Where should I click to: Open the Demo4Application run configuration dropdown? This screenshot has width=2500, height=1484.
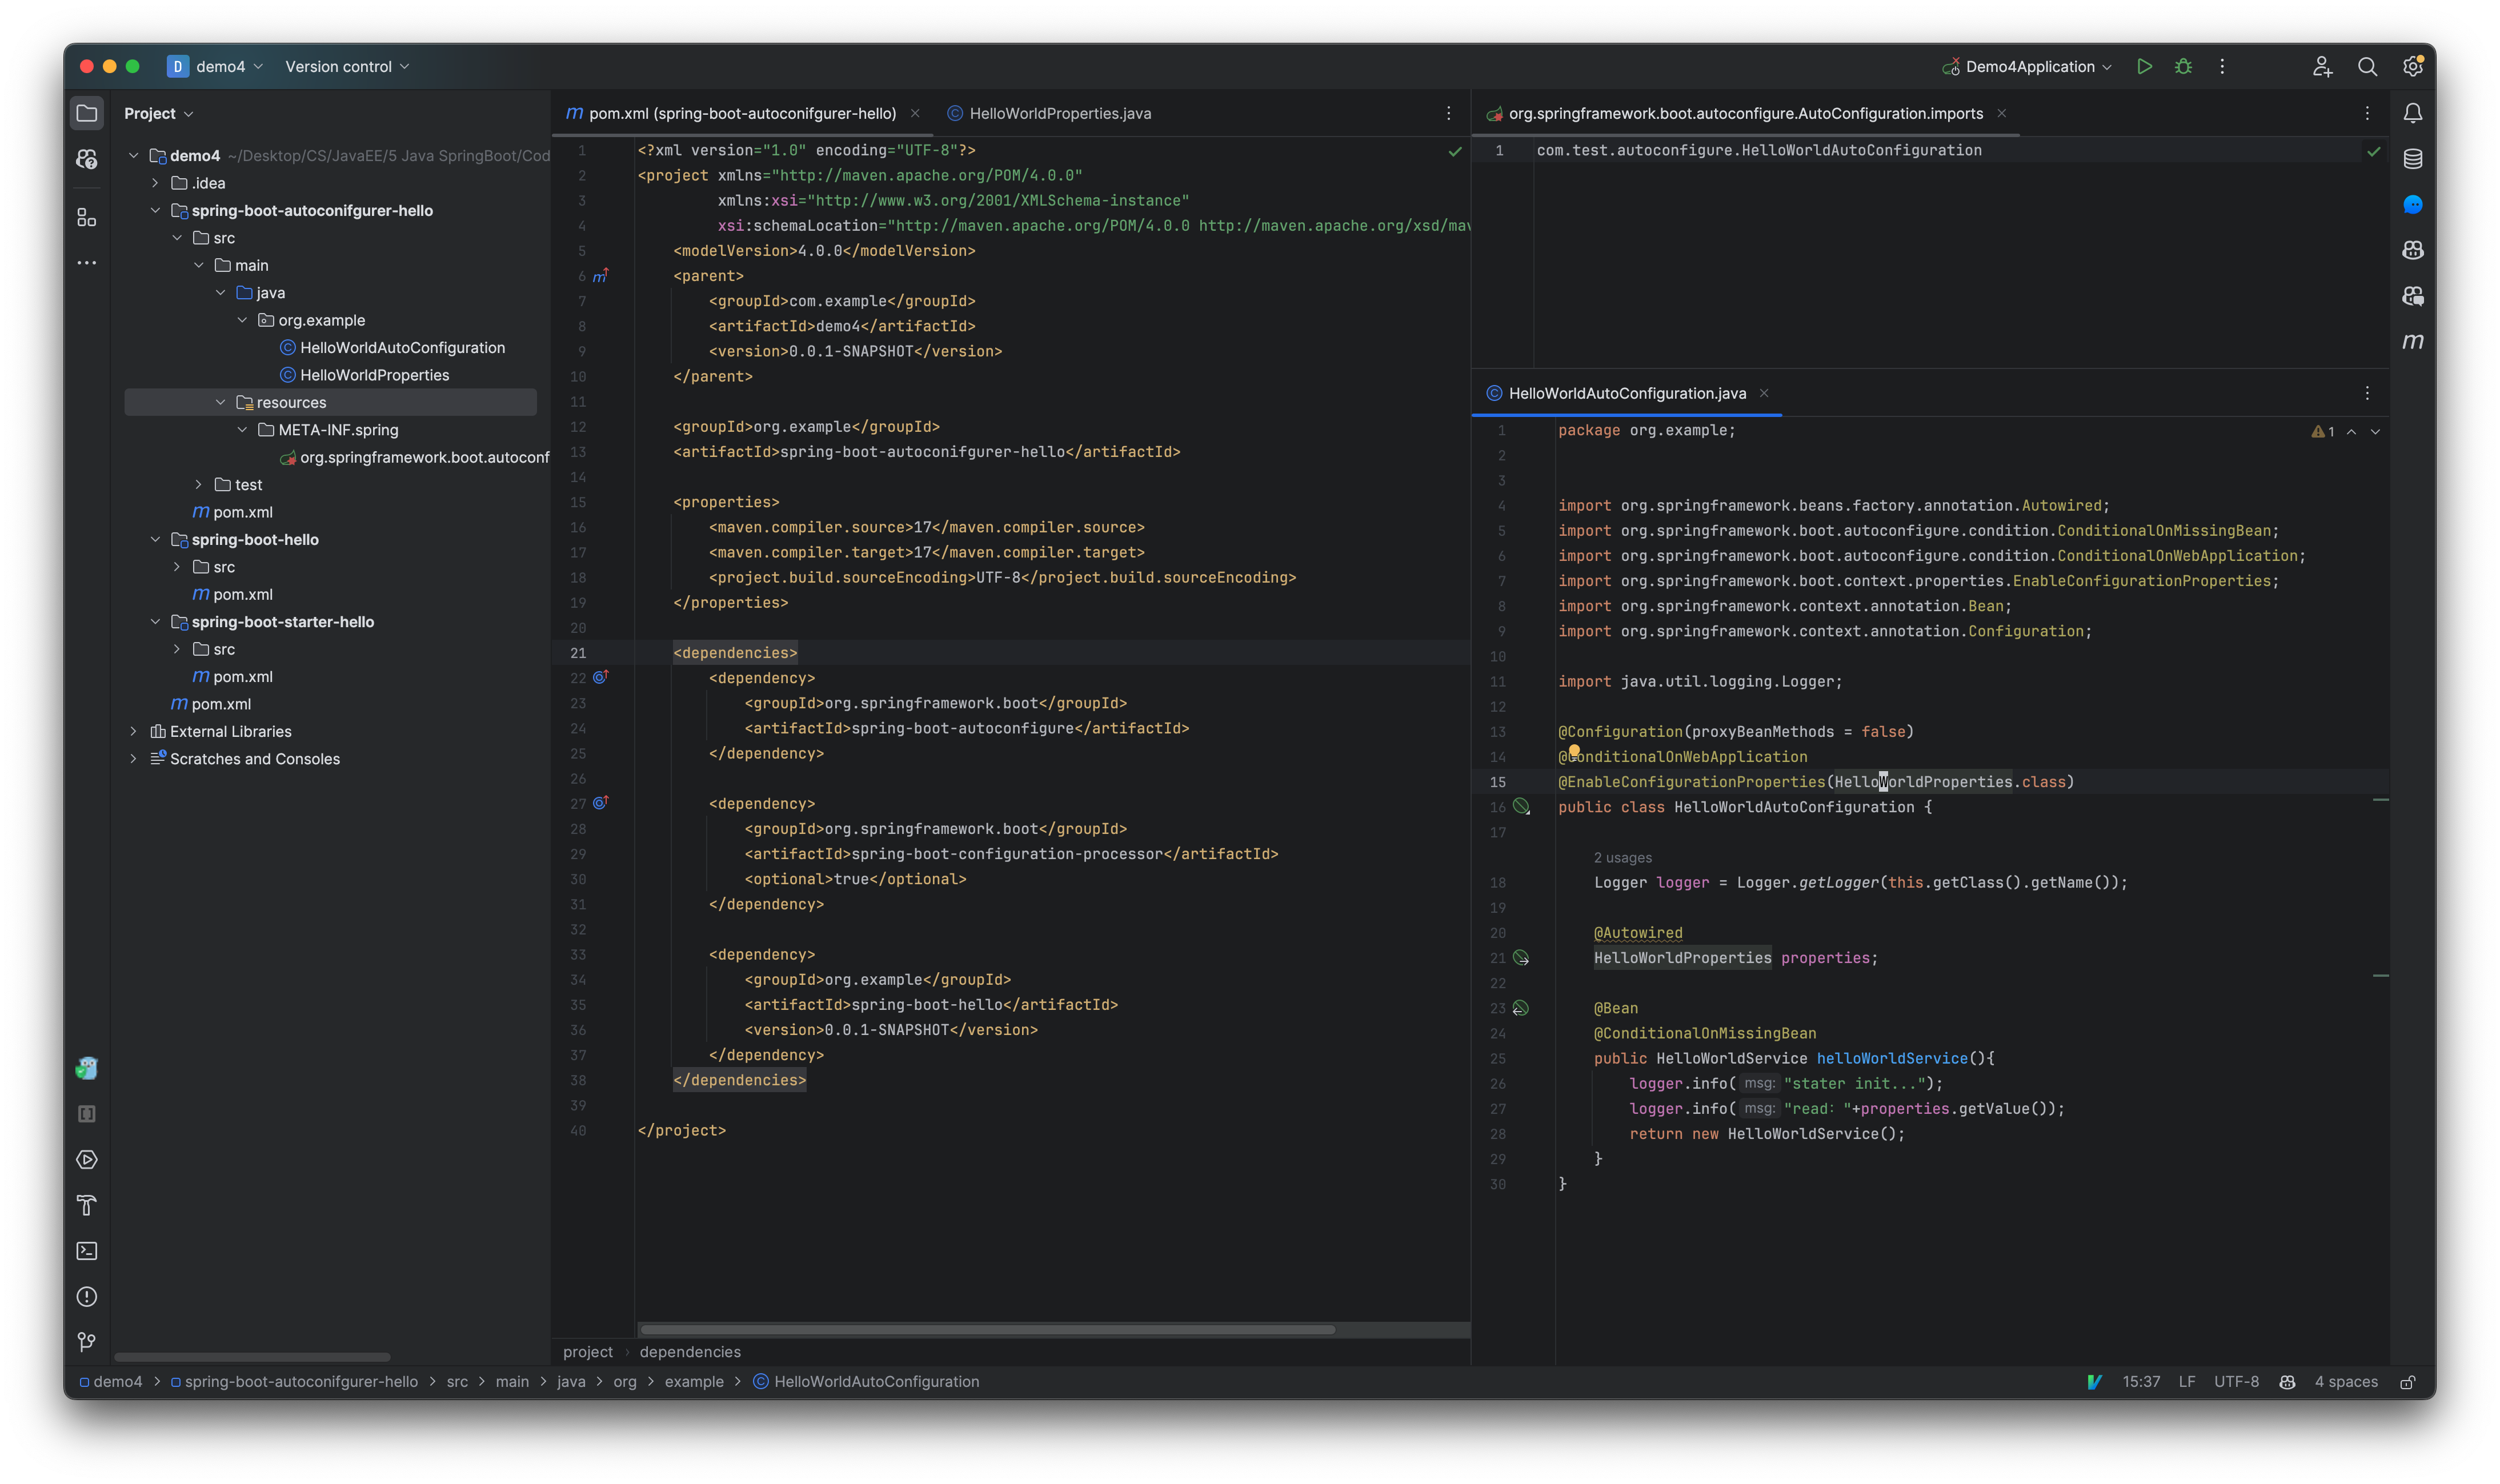click(2108, 66)
